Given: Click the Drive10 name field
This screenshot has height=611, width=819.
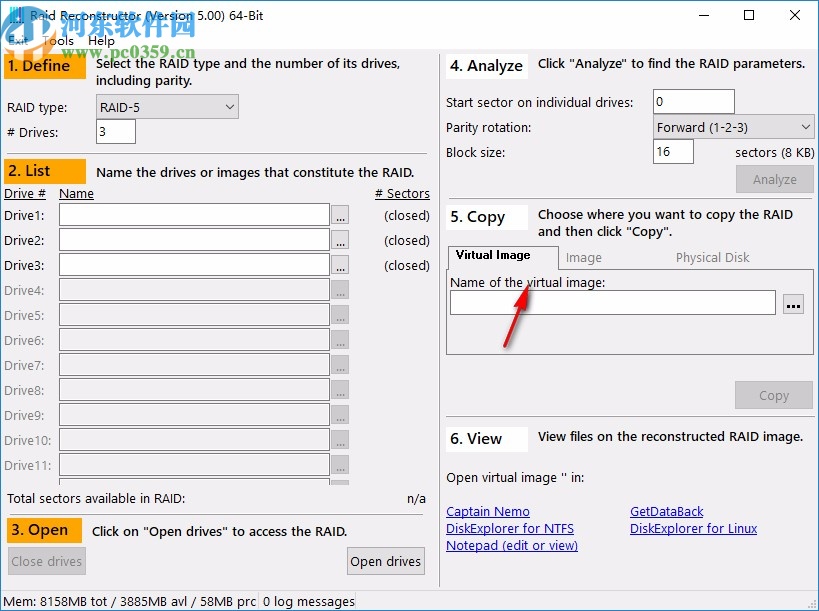Looking at the screenshot, I should (x=194, y=441).
